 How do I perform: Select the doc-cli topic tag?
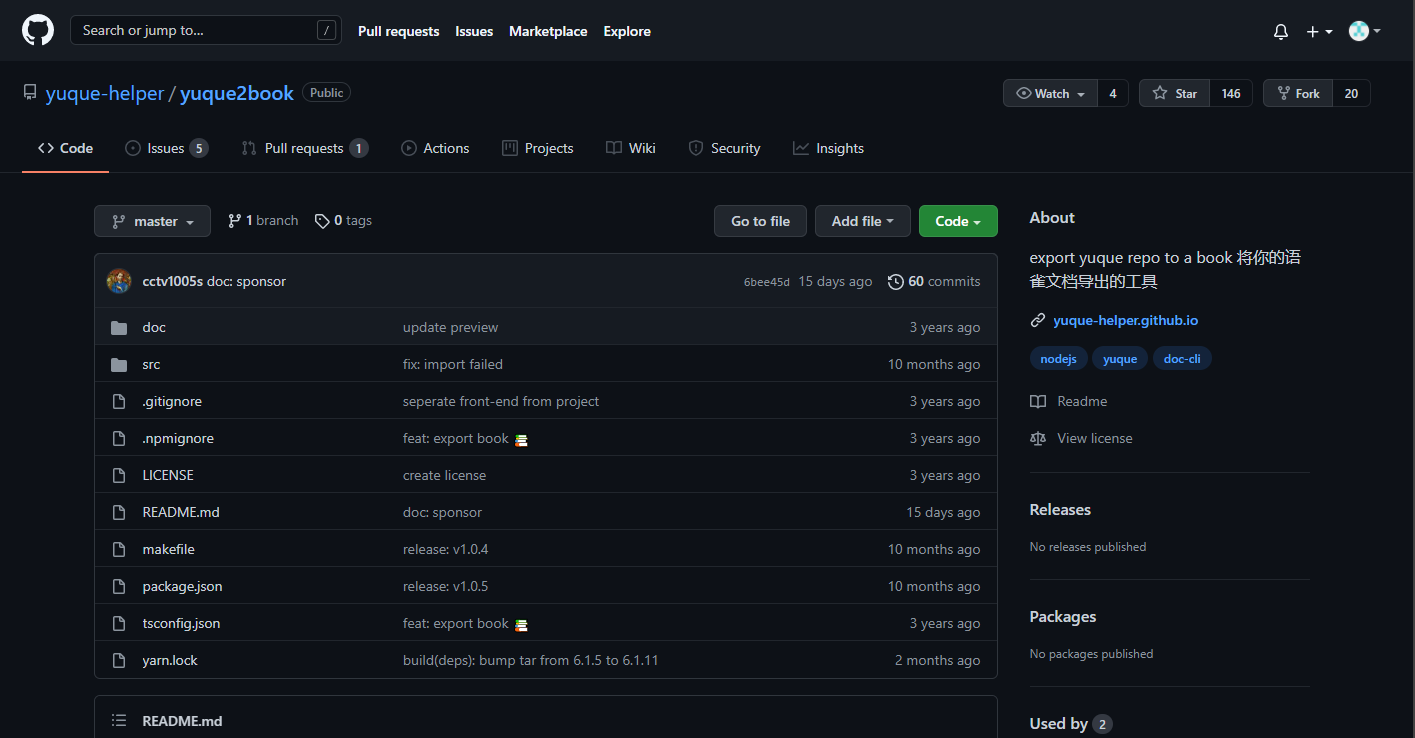(x=1182, y=358)
